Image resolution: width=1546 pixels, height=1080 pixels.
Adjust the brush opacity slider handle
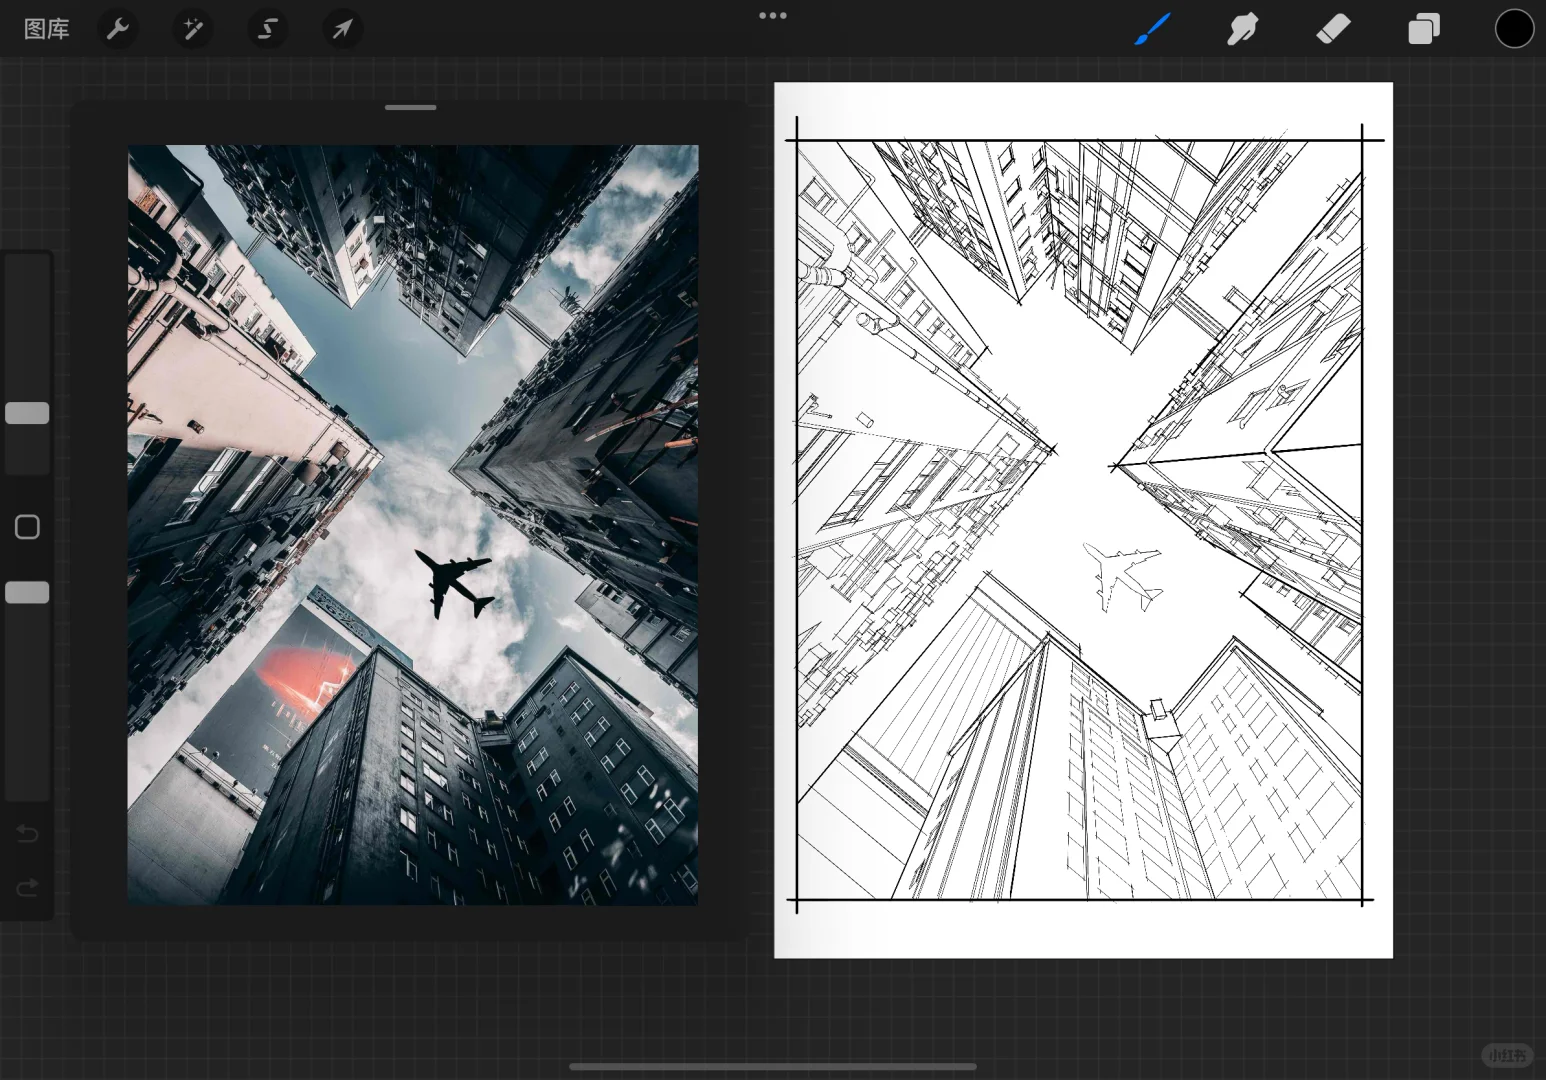click(x=27, y=592)
